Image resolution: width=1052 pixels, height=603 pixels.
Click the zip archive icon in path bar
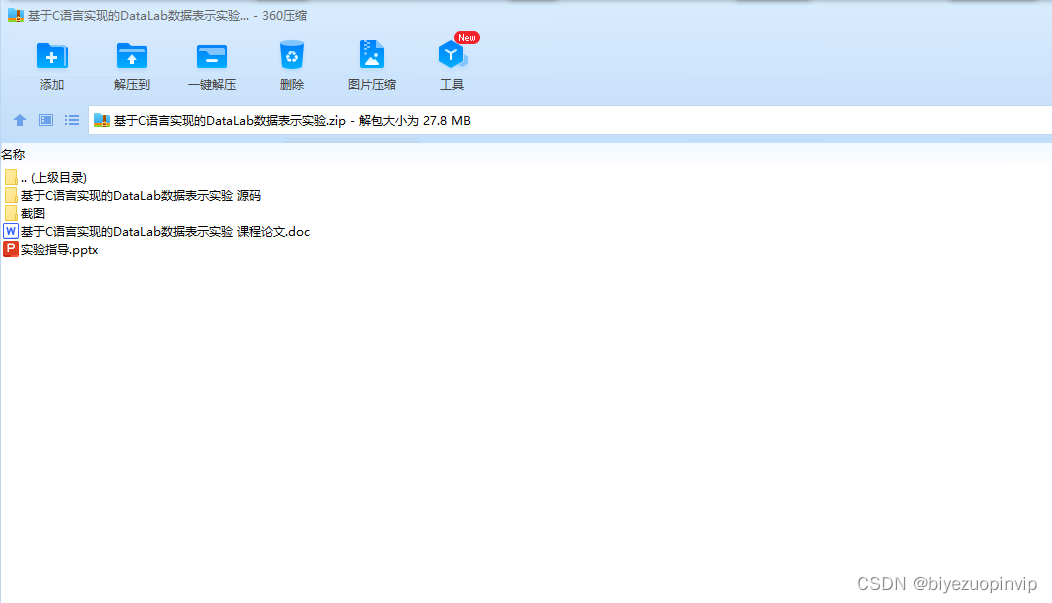[102, 121]
